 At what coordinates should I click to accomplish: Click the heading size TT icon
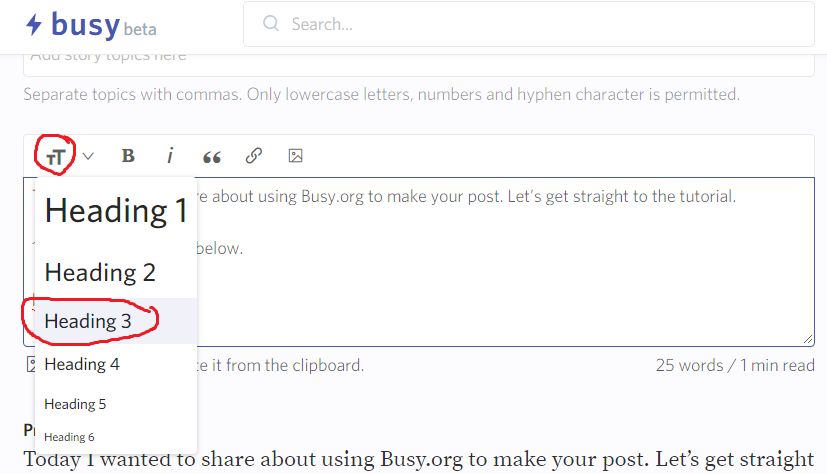click(55, 157)
